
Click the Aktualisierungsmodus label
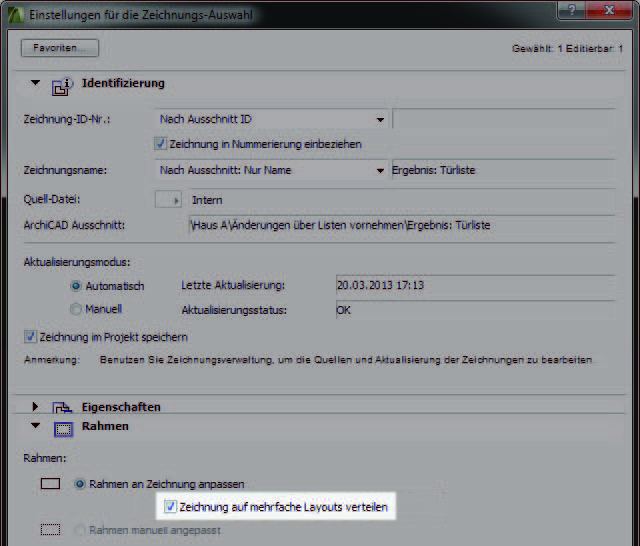(77, 262)
